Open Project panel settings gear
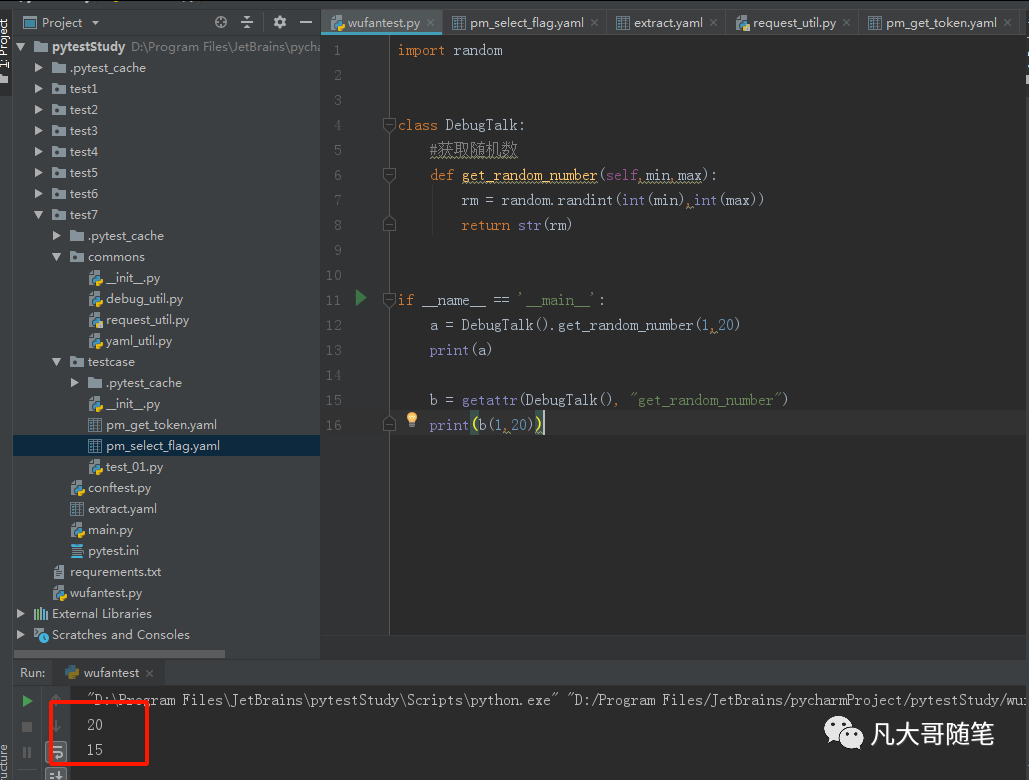Screen dimensions: 1029x780 pos(280,22)
